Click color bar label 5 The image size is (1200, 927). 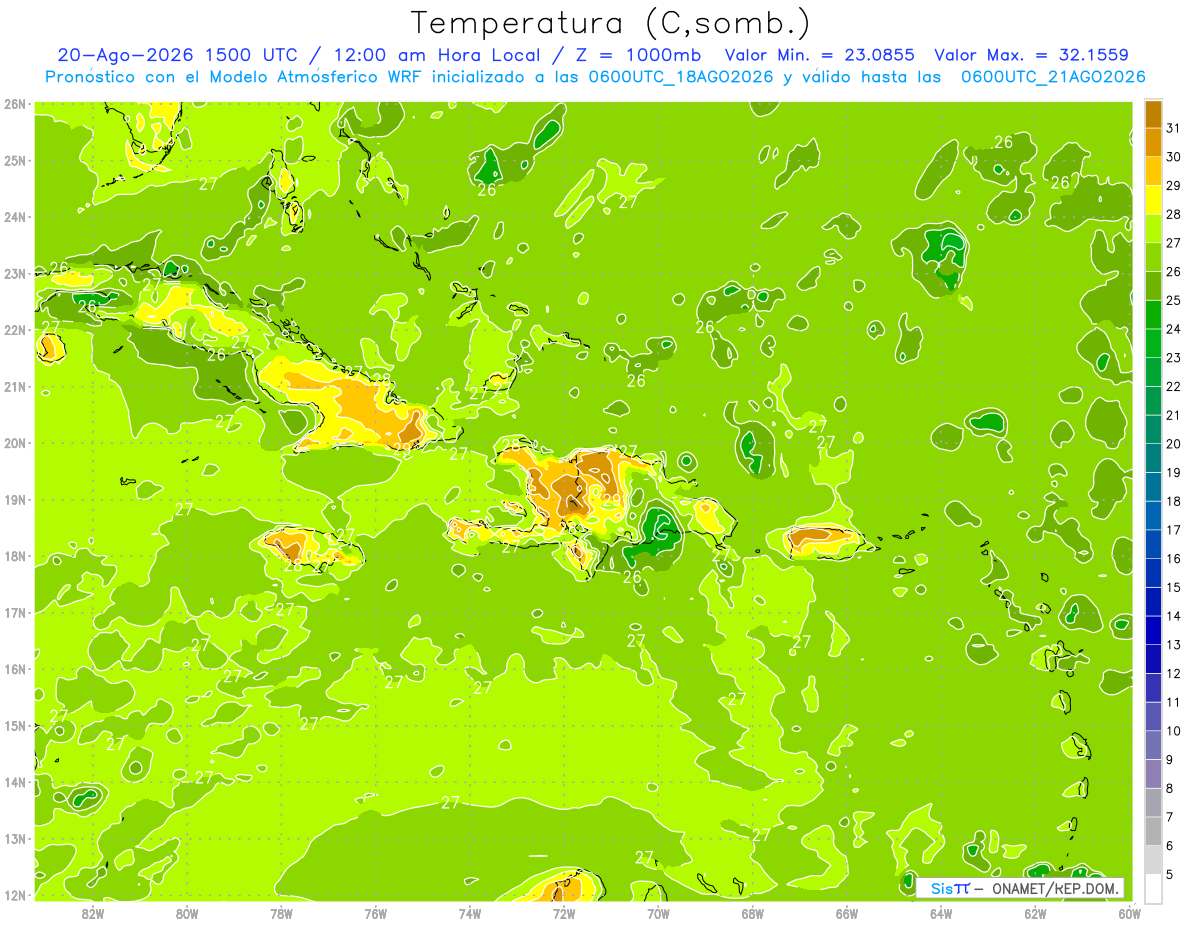point(1170,874)
